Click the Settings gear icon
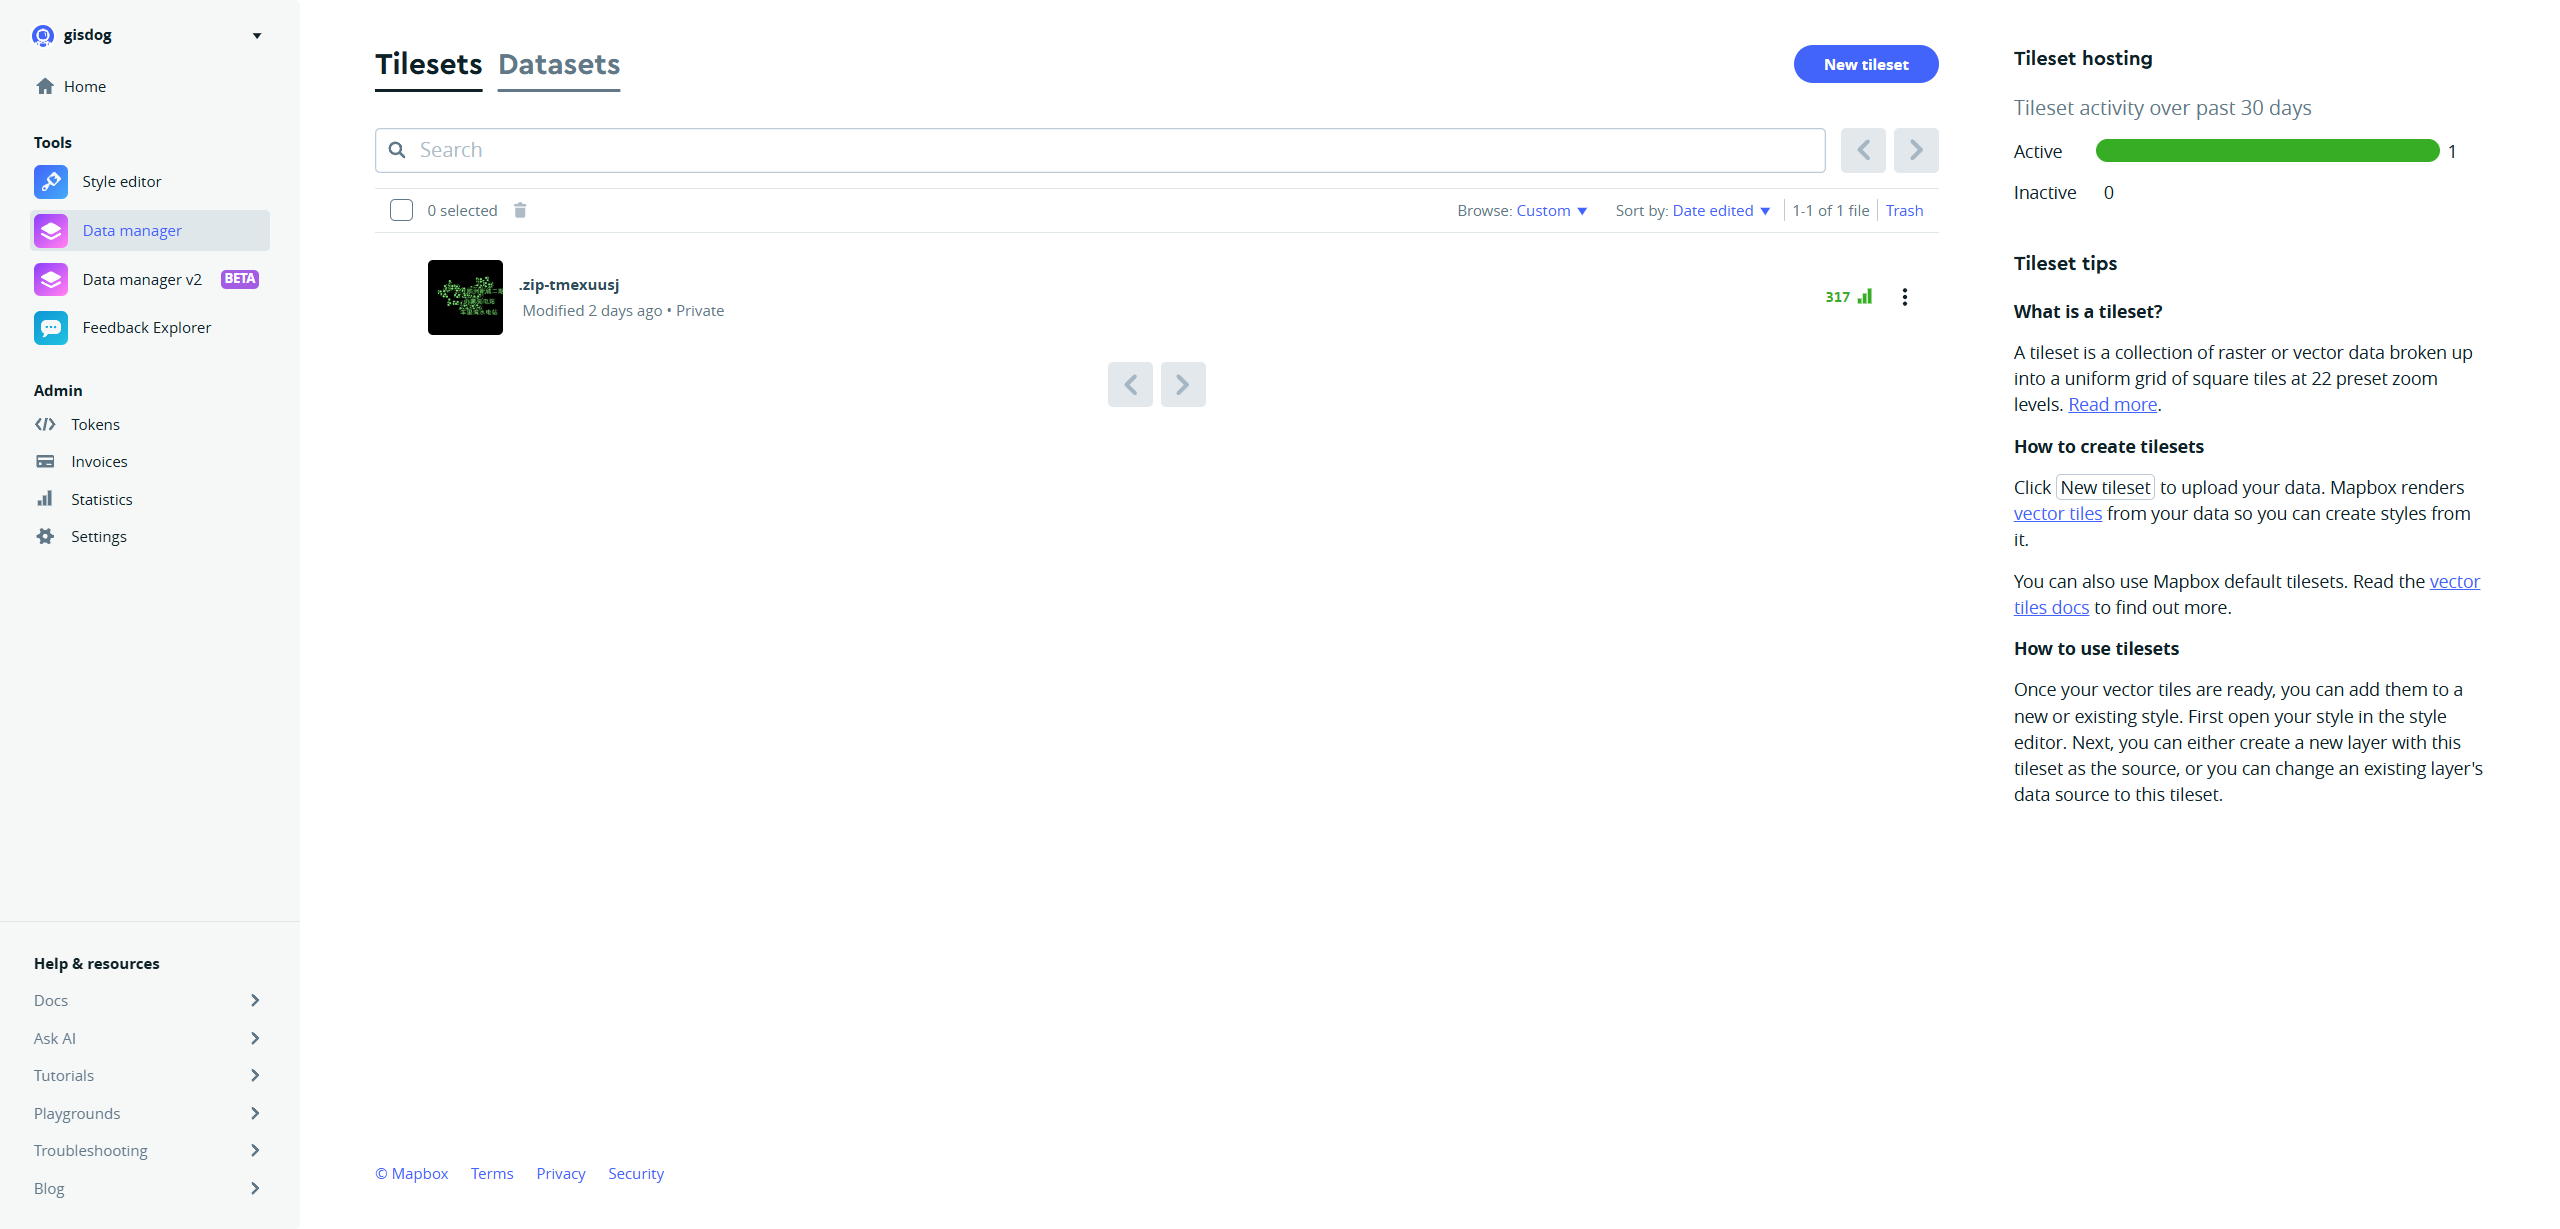Image resolution: width=2560 pixels, height=1229 pixels. pyautogui.click(x=45, y=537)
